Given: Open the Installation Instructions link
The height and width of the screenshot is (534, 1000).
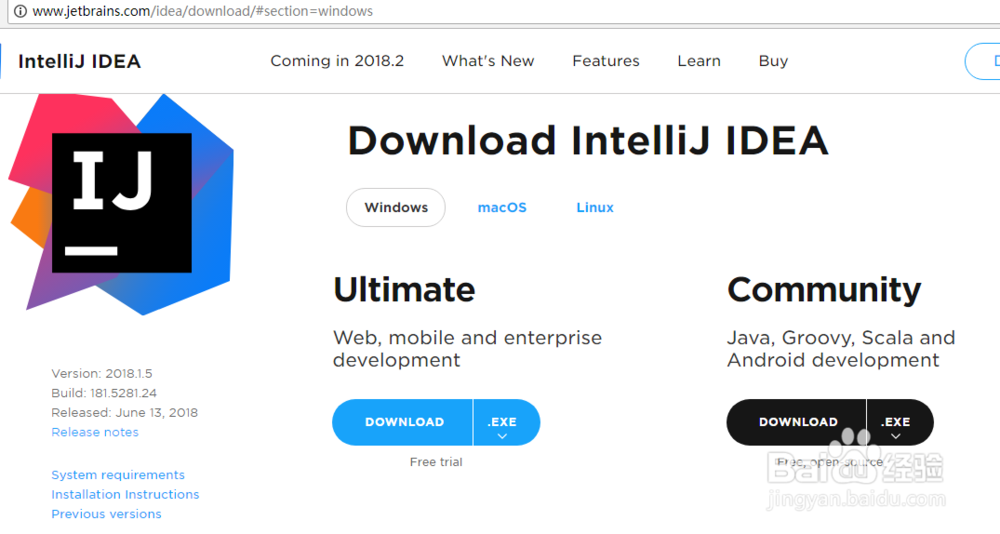Looking at the screenshot, I should click(x=125, y=494).
